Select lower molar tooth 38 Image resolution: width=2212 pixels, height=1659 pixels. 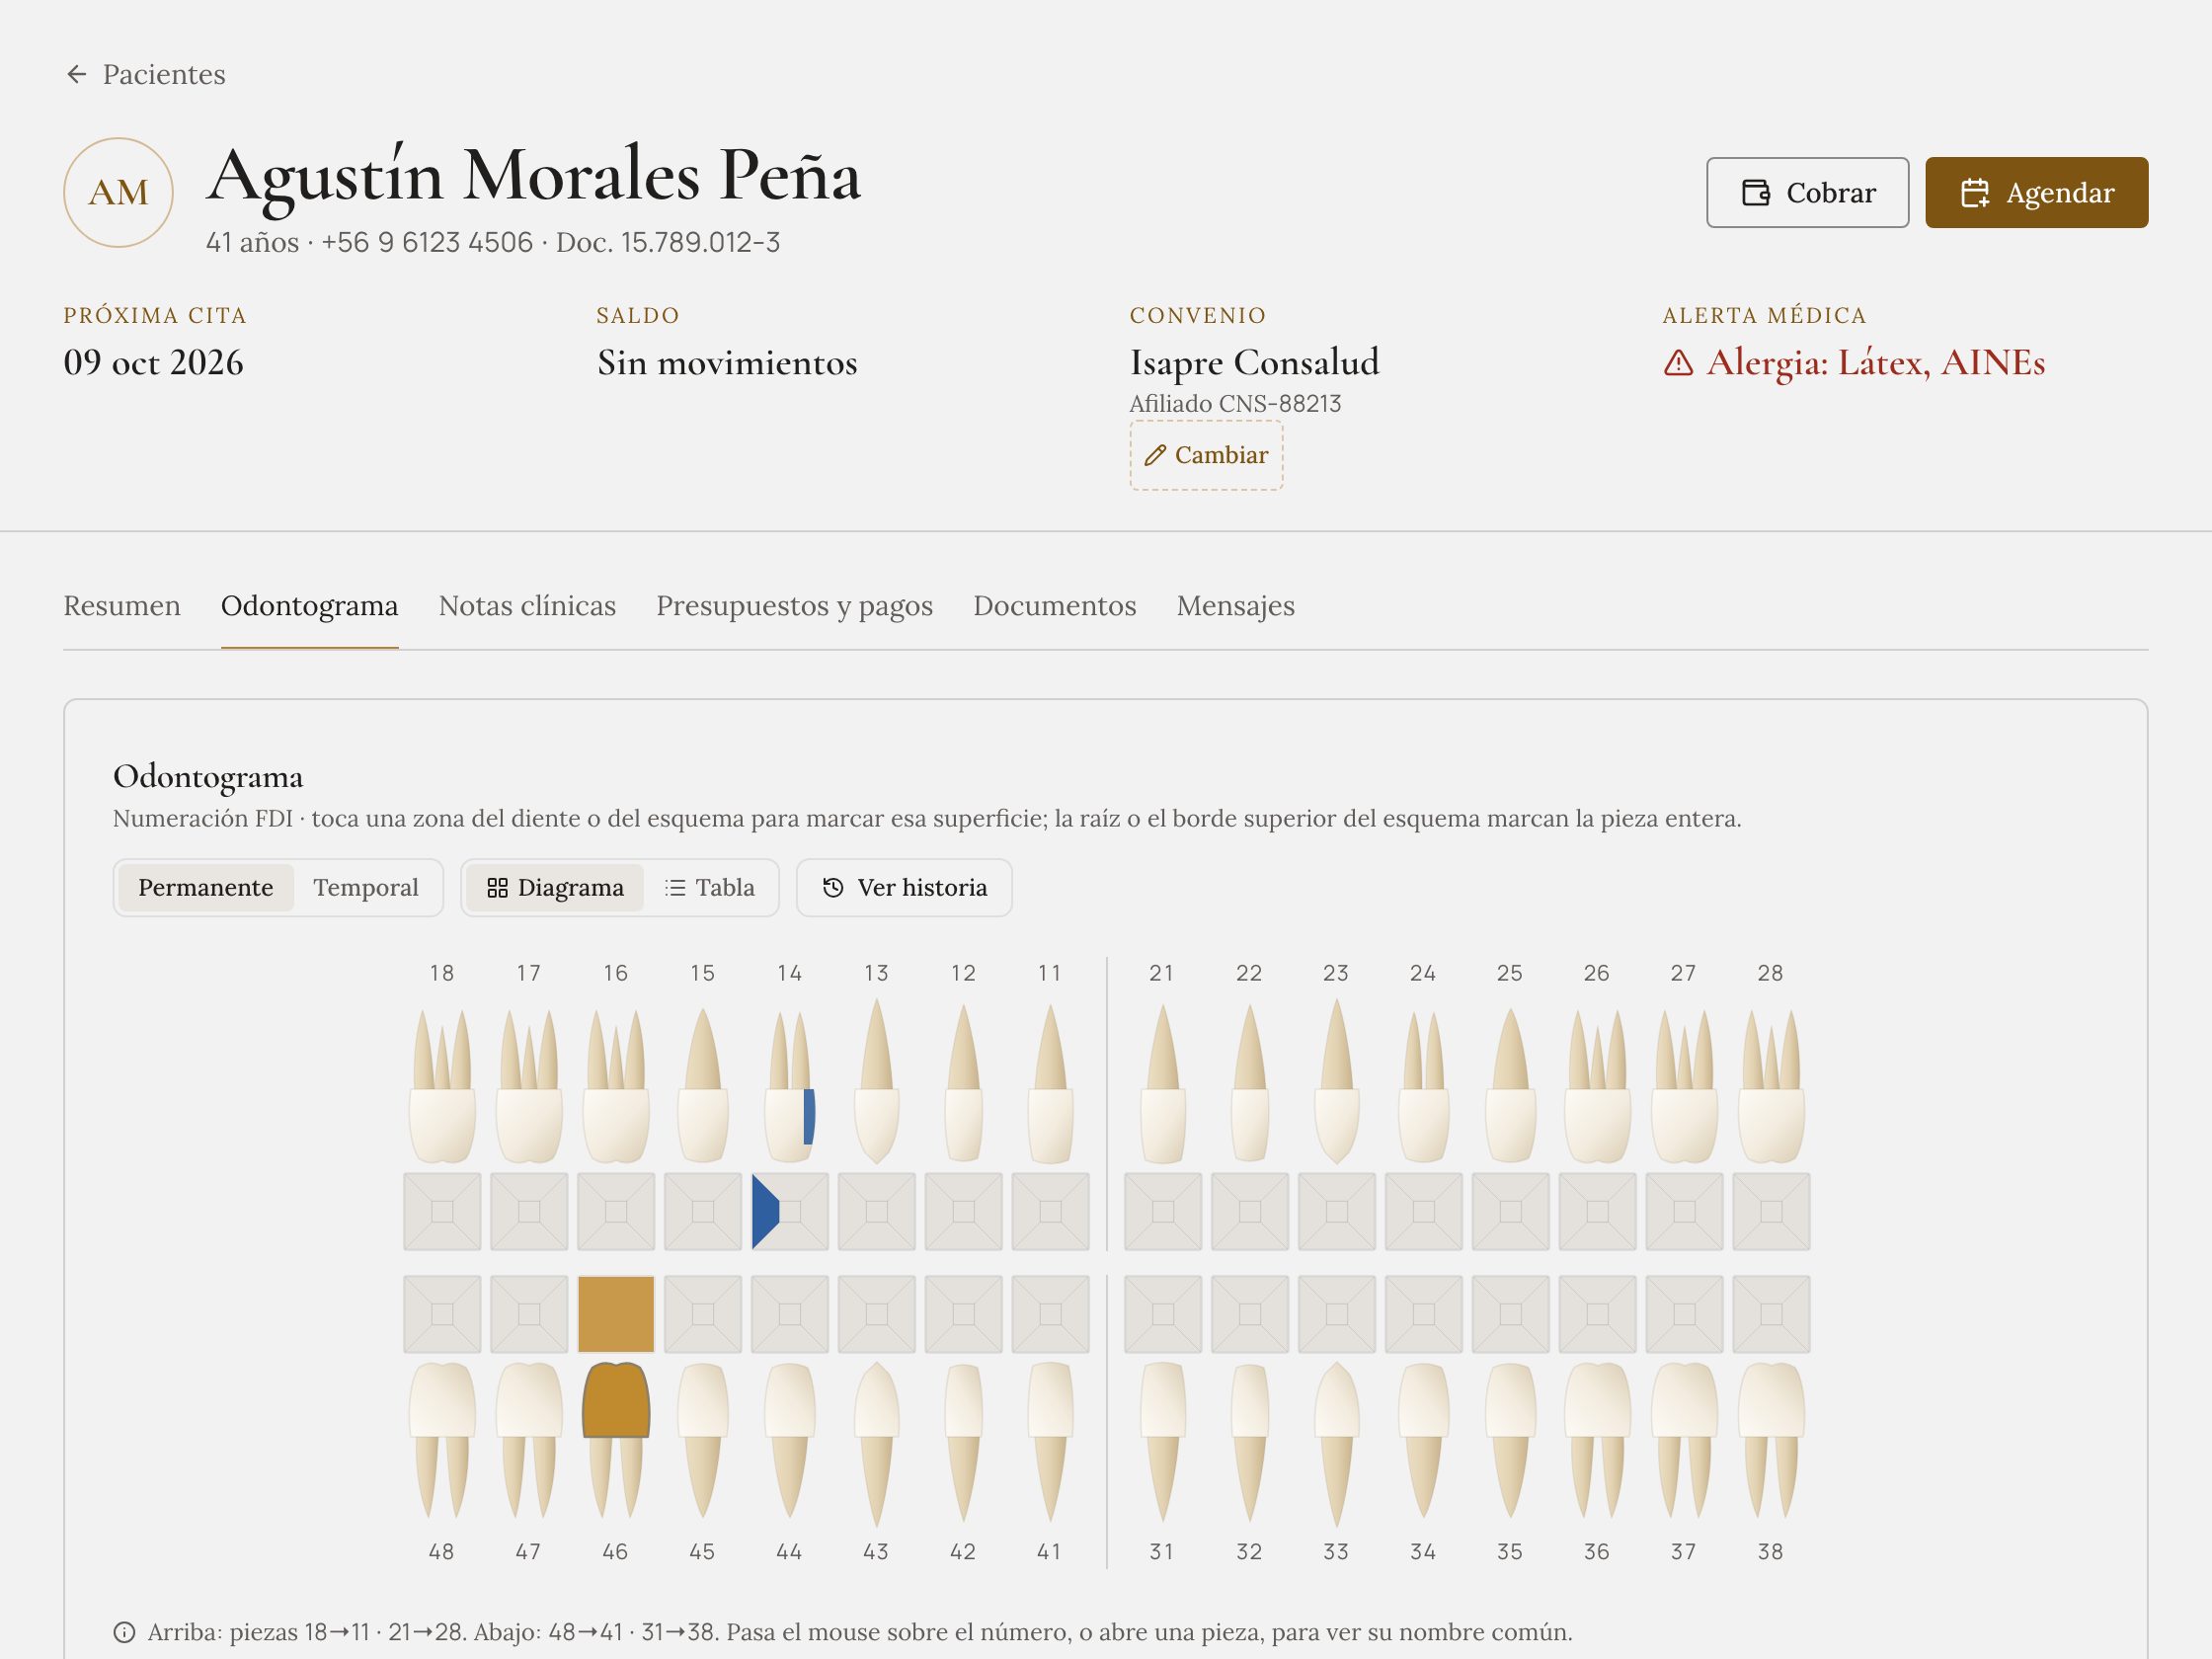[x=1771, y=1441]
